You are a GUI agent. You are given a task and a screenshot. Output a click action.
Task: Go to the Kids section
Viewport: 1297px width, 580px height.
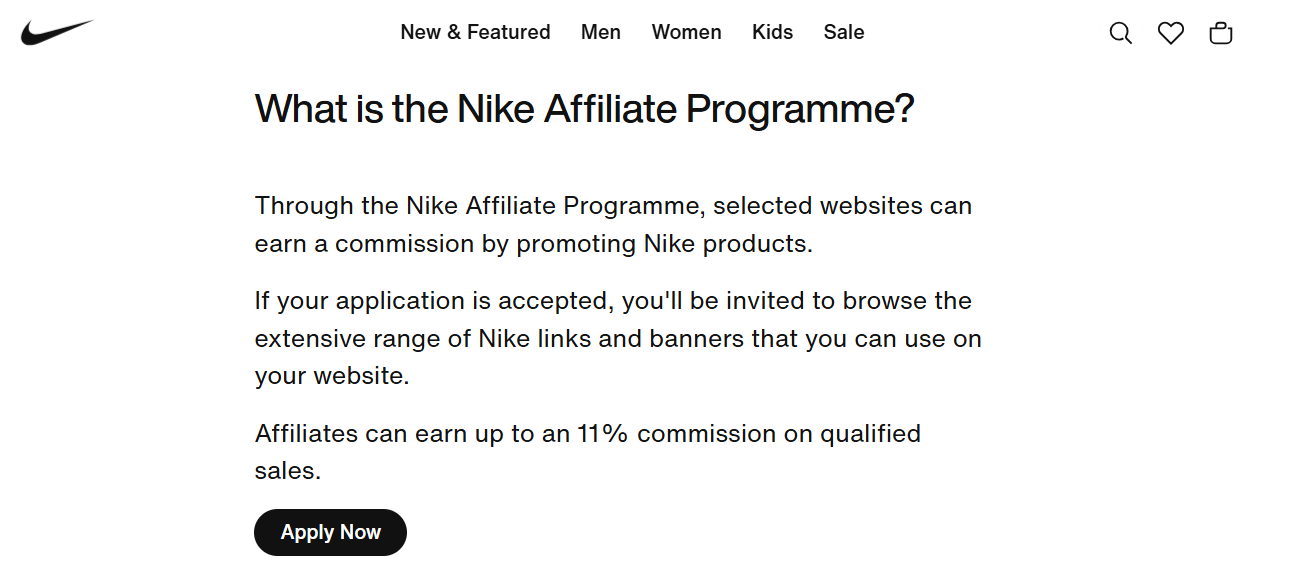[772, 32]
